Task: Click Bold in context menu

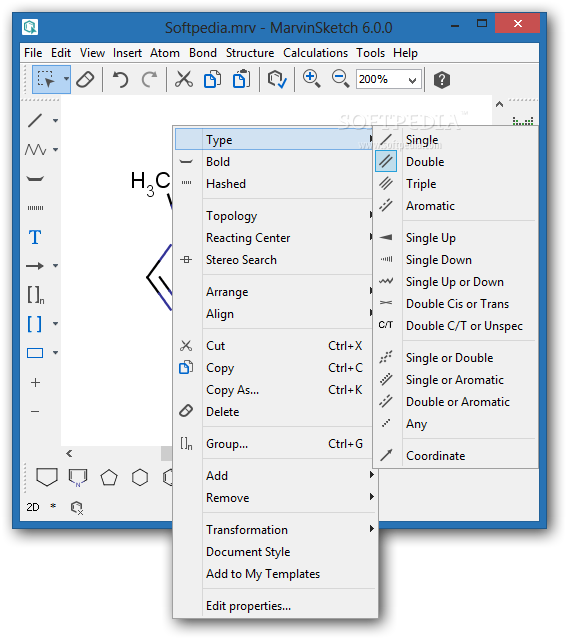Action: (274, 161)
